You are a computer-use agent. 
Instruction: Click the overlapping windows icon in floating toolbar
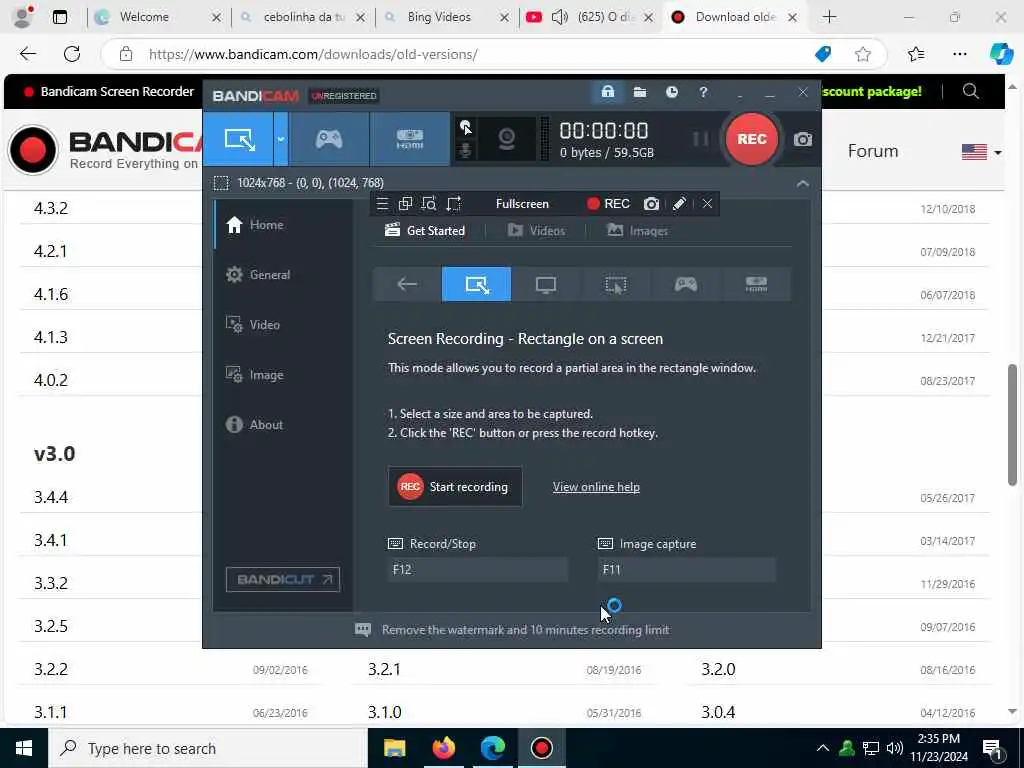click(406, 204)
